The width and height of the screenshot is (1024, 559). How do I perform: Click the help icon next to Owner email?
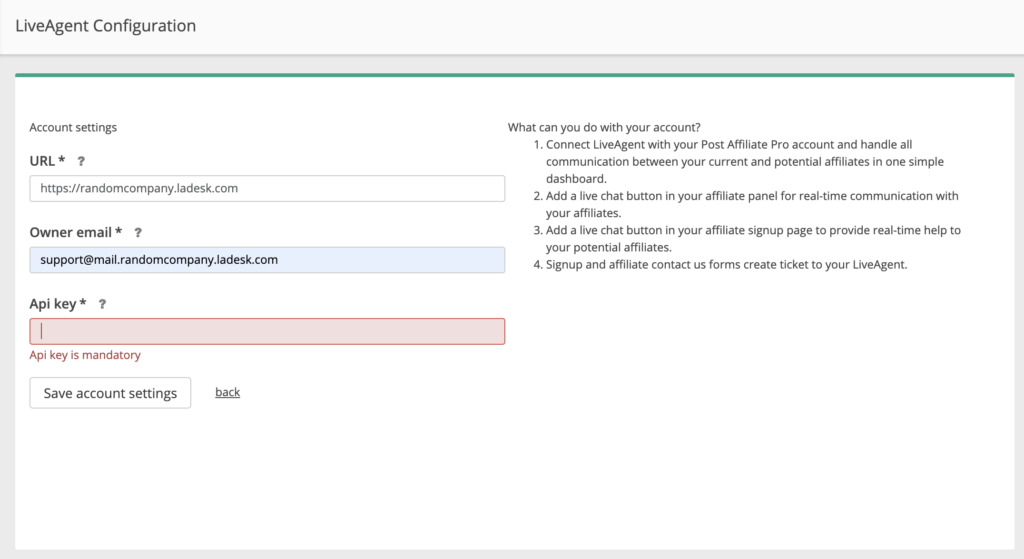point(138,232)
